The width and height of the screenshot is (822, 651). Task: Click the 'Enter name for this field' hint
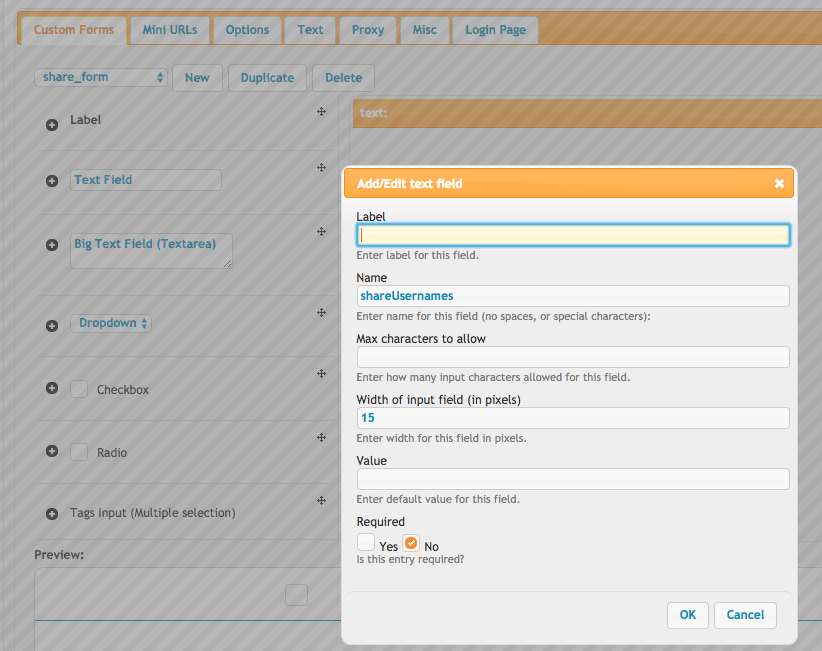(x=503, y=316)
